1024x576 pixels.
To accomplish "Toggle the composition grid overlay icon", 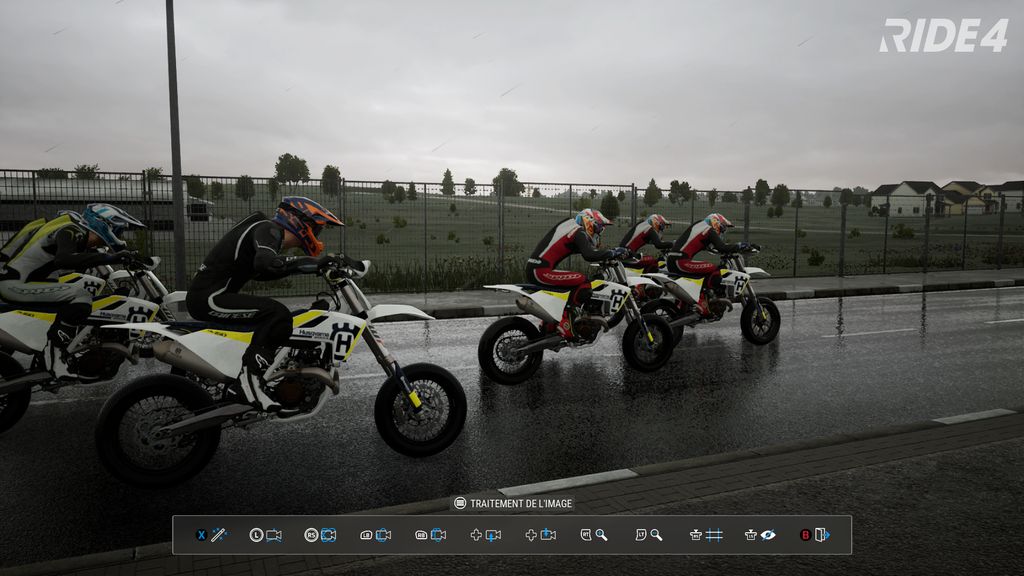I will tap(714, 536).
